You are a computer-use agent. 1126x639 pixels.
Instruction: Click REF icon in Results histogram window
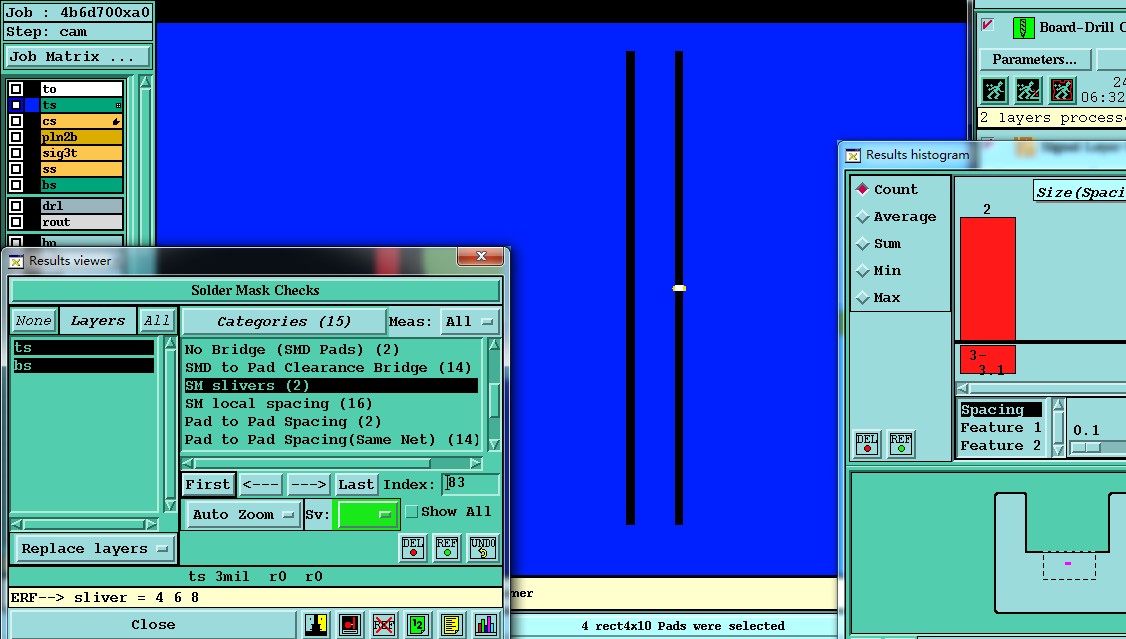[901, 443]
